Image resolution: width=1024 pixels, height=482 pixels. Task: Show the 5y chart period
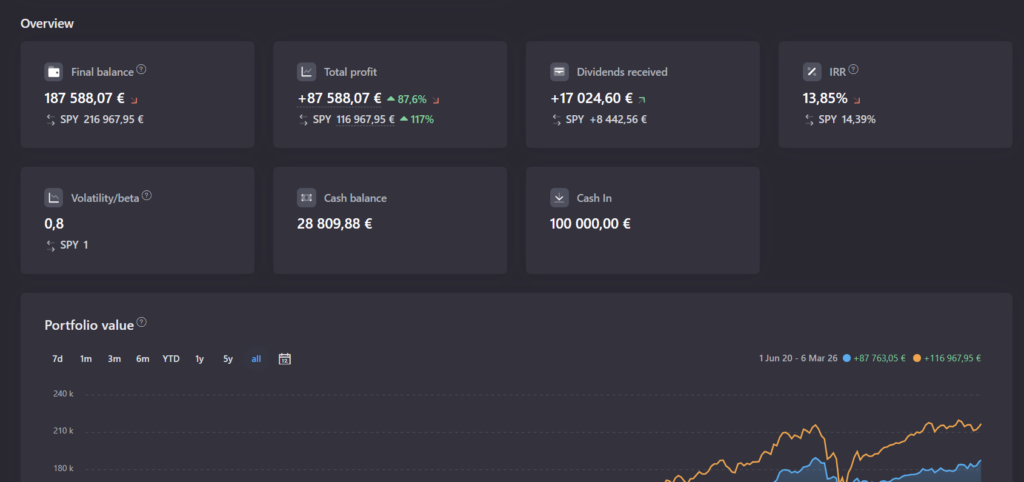click(x=228, y=359)
